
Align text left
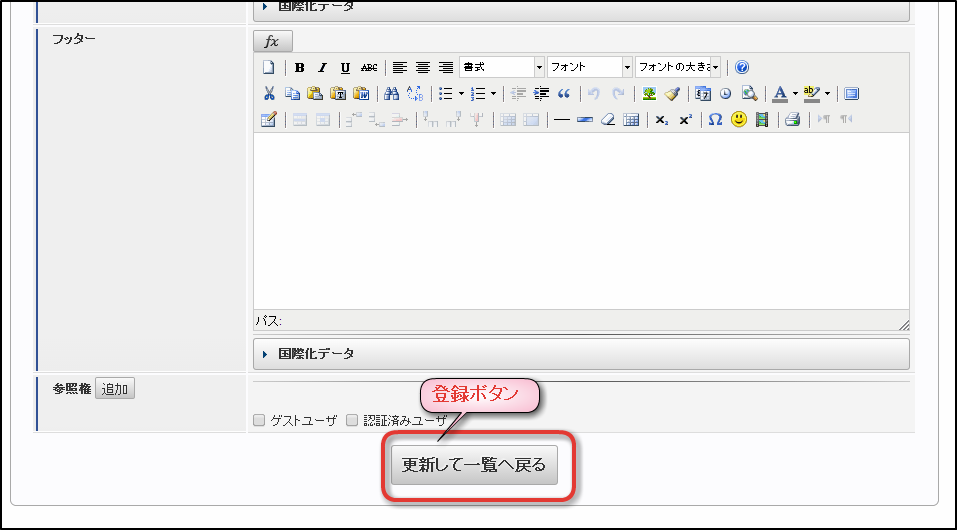(399, 68)
